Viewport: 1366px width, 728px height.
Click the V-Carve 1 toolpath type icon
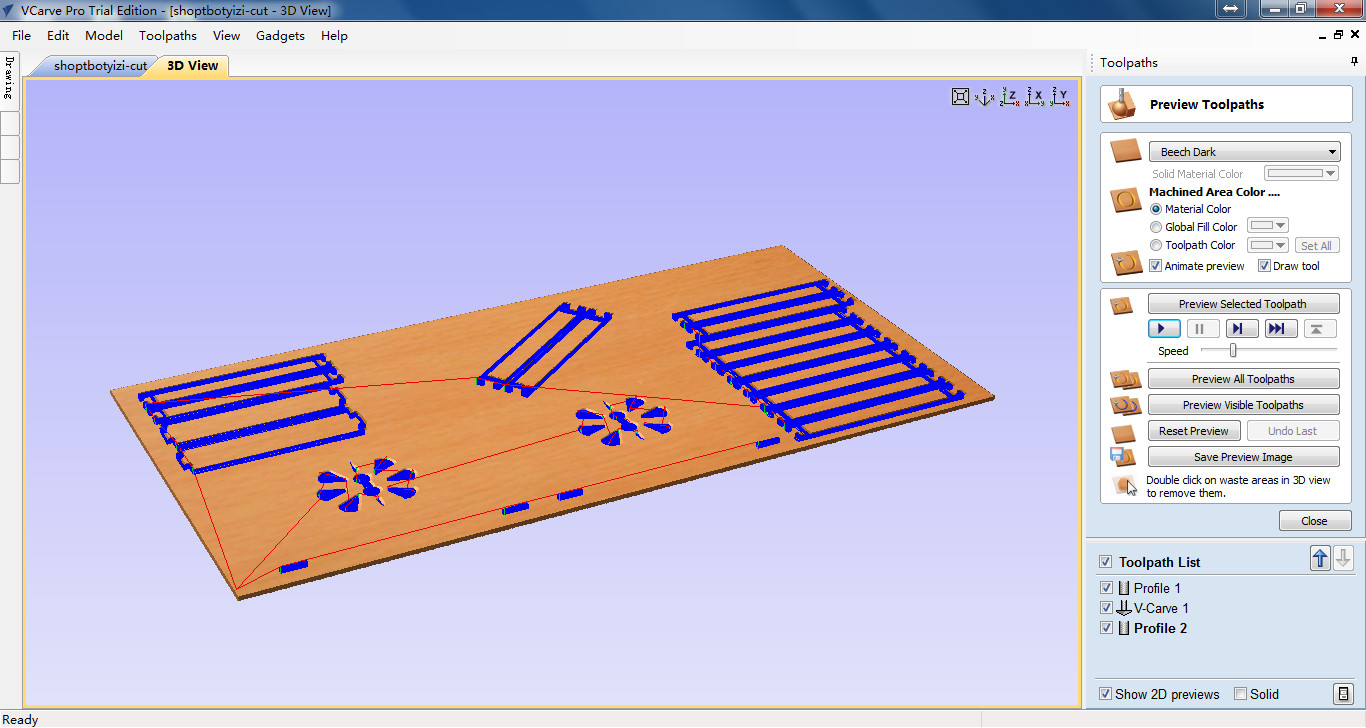(x=1124, y=608)
